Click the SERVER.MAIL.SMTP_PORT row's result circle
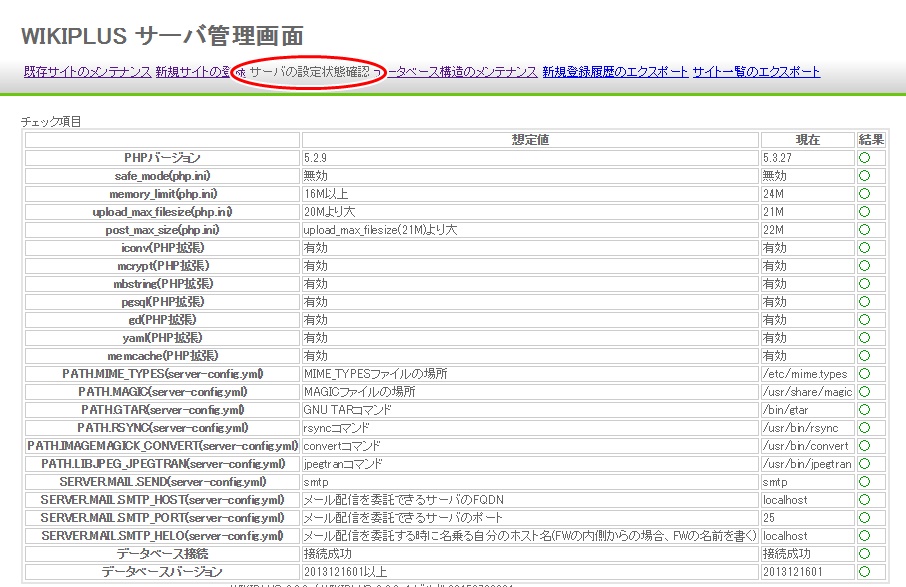The width and height of the screenshot is (906, 587). pos(864,518)
